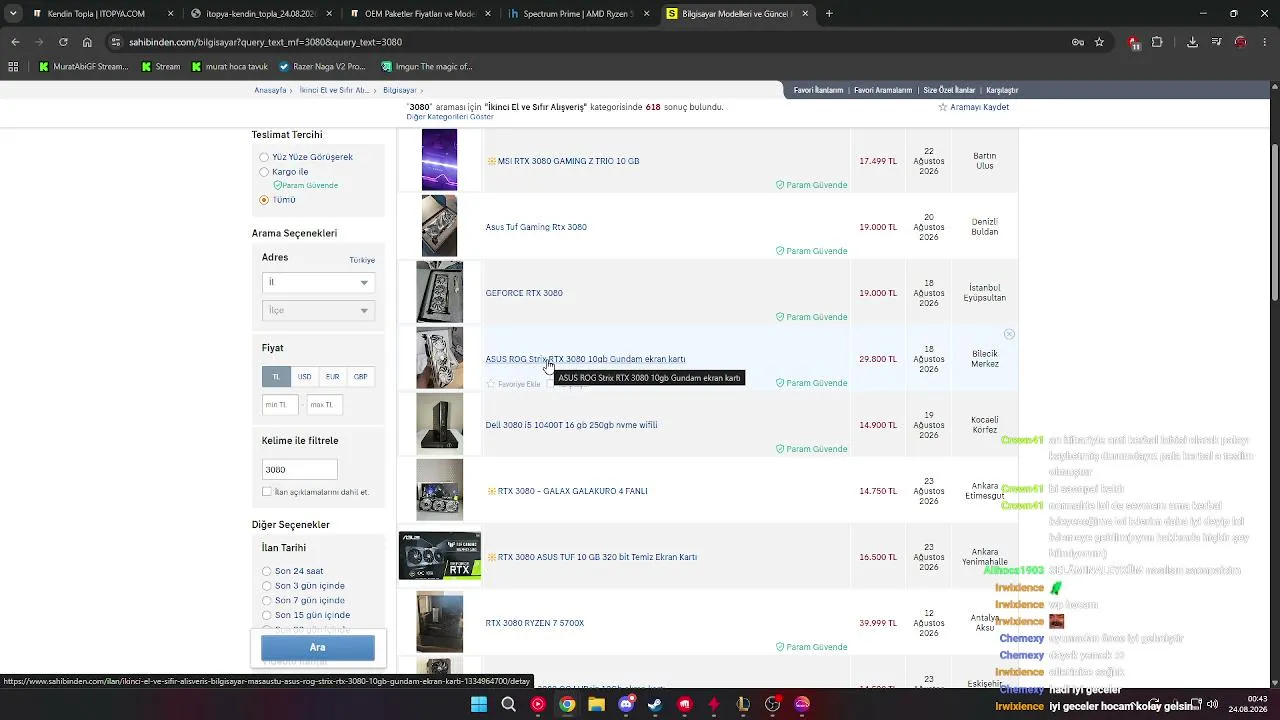Select TL currency button
Screen dimensions: 1280x720
tap(276, 377)
